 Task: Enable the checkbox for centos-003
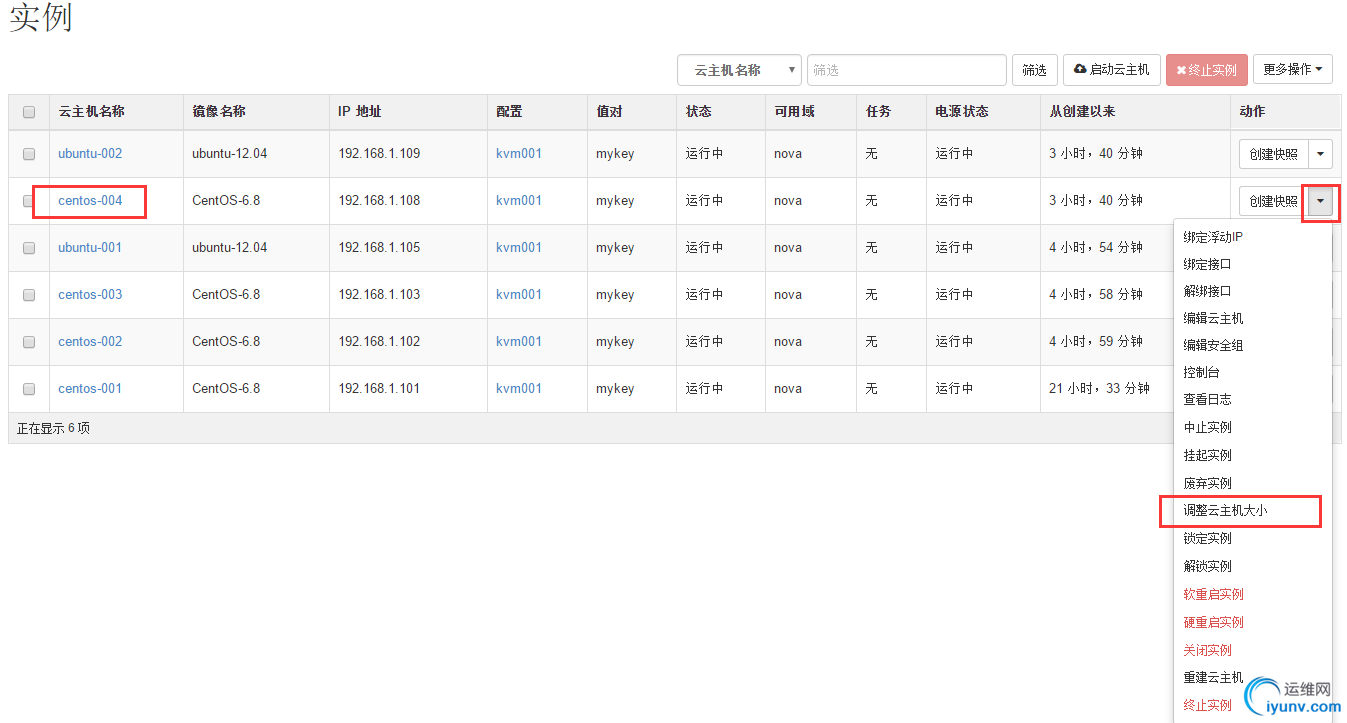coord(29,295)
